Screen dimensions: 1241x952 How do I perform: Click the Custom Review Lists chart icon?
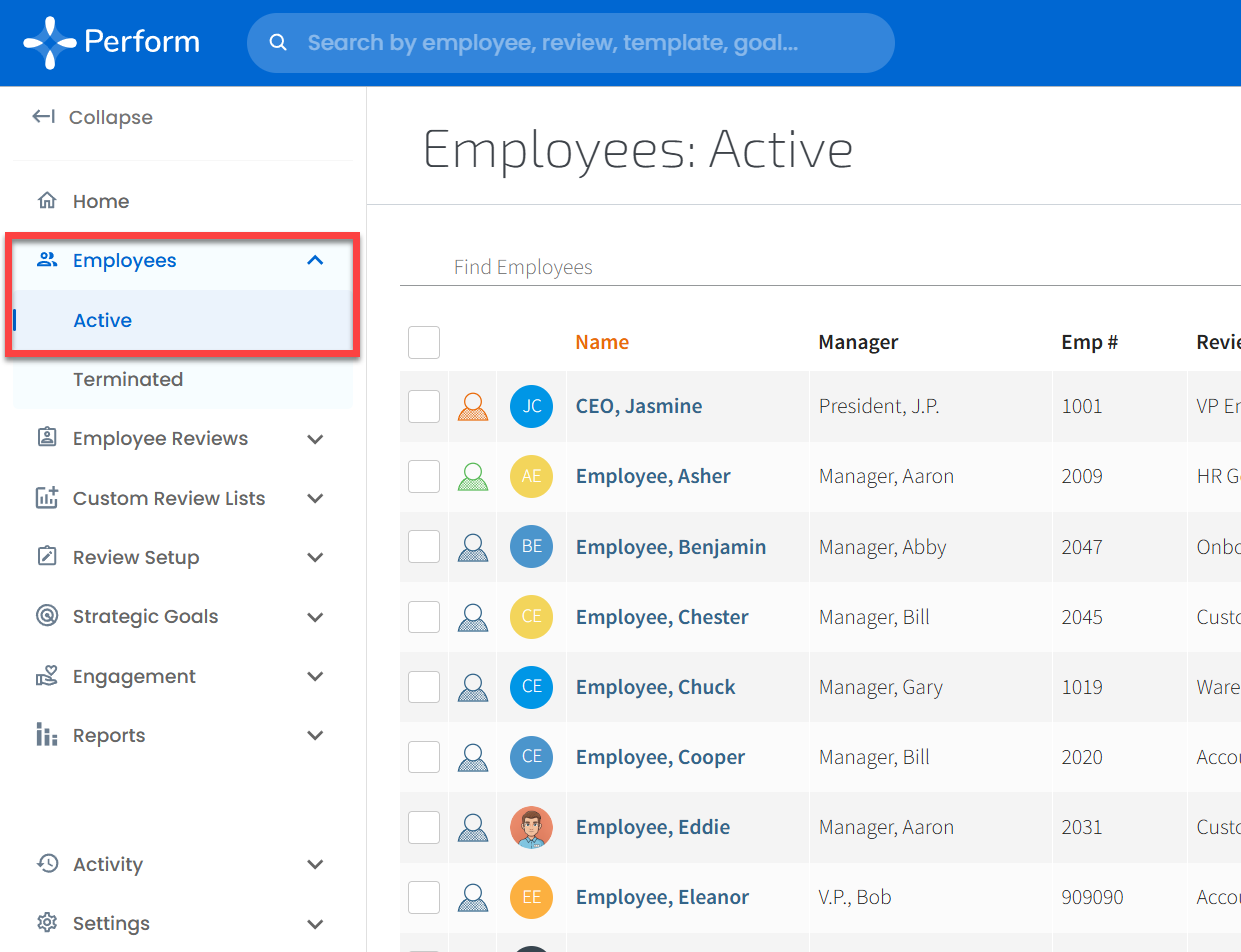pos(46,497)
